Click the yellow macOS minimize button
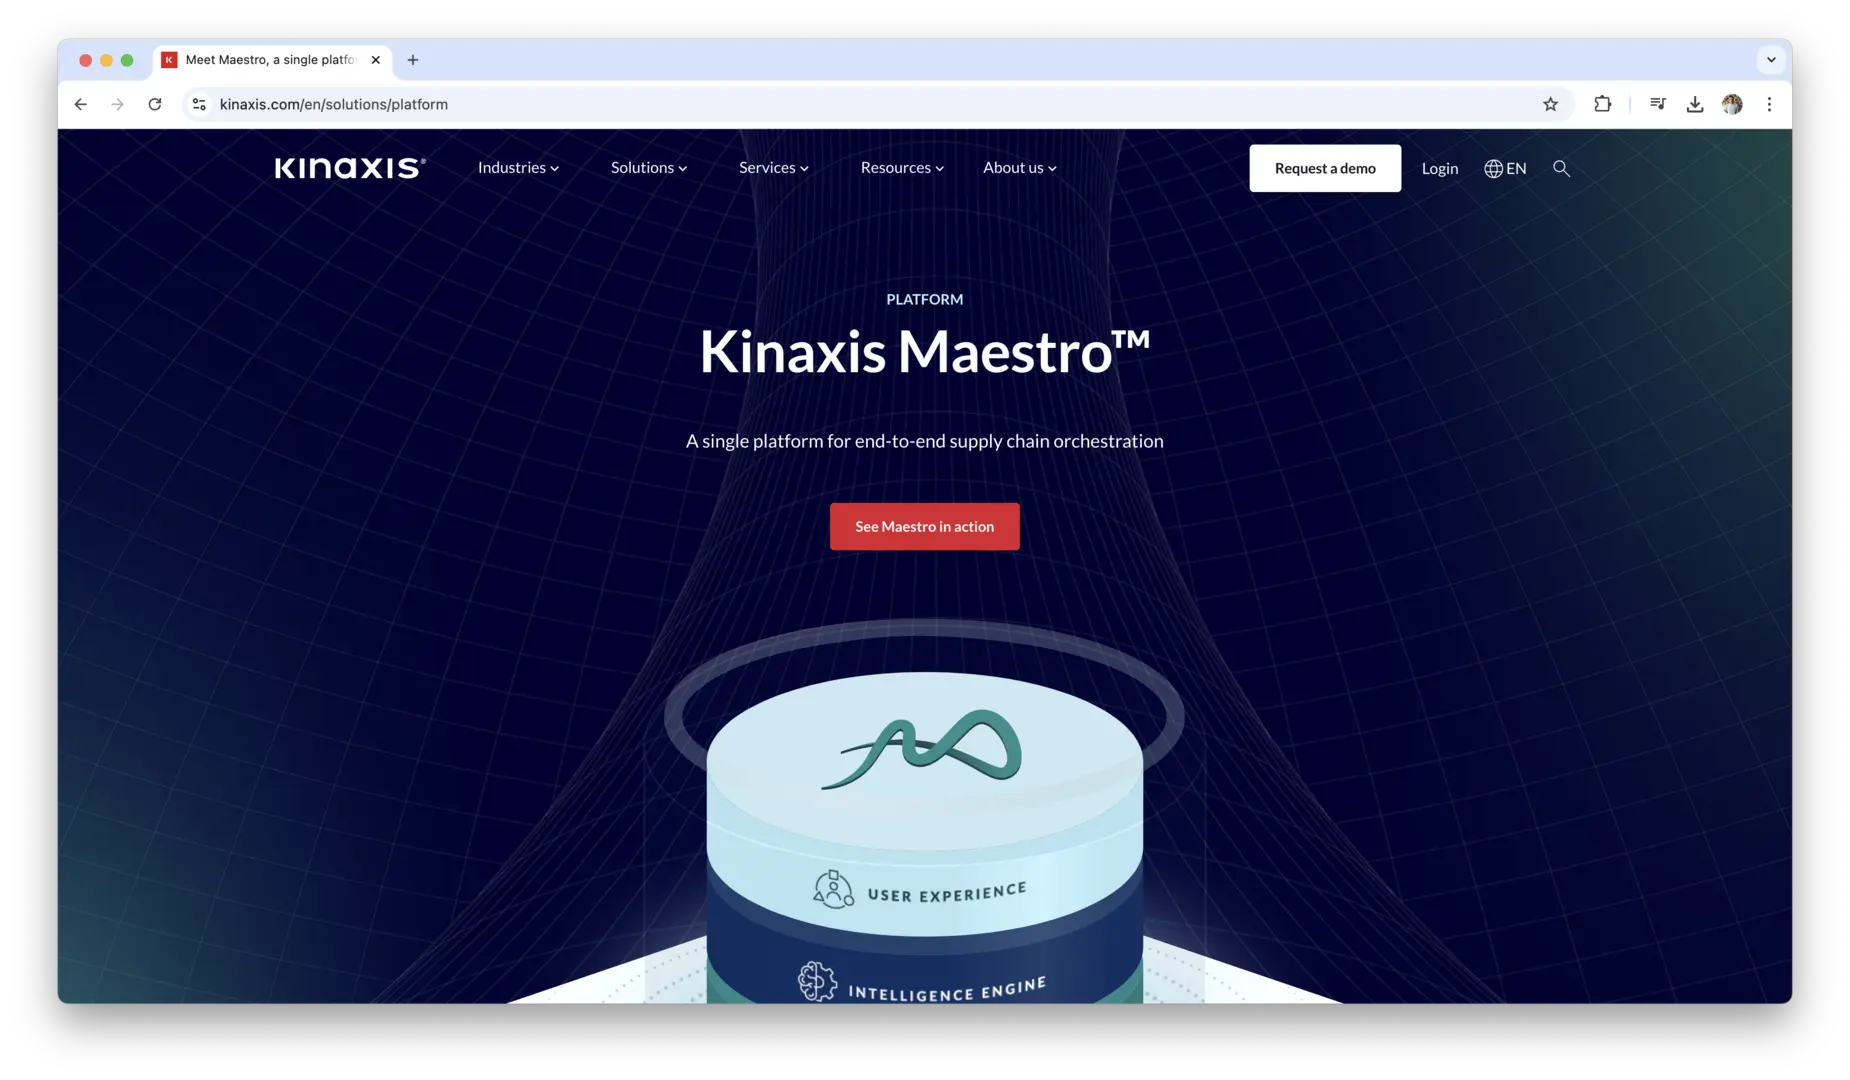 coord(106,60)
